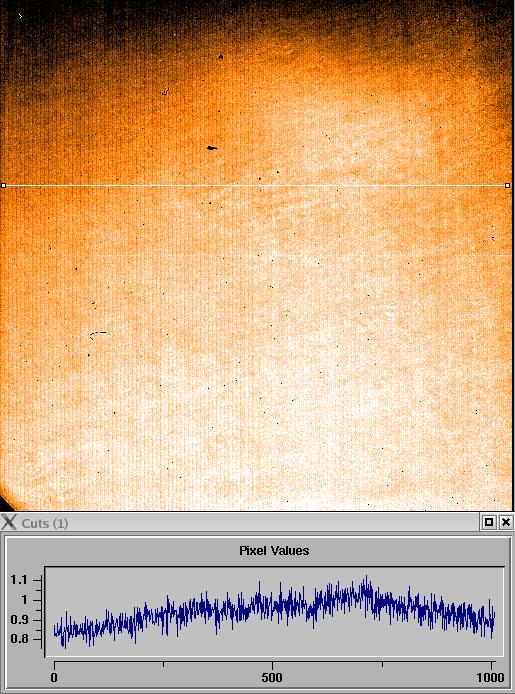Select the right endpoint handle of cut line
This screenshot has width=515, height=694.
tap(507, 185)
